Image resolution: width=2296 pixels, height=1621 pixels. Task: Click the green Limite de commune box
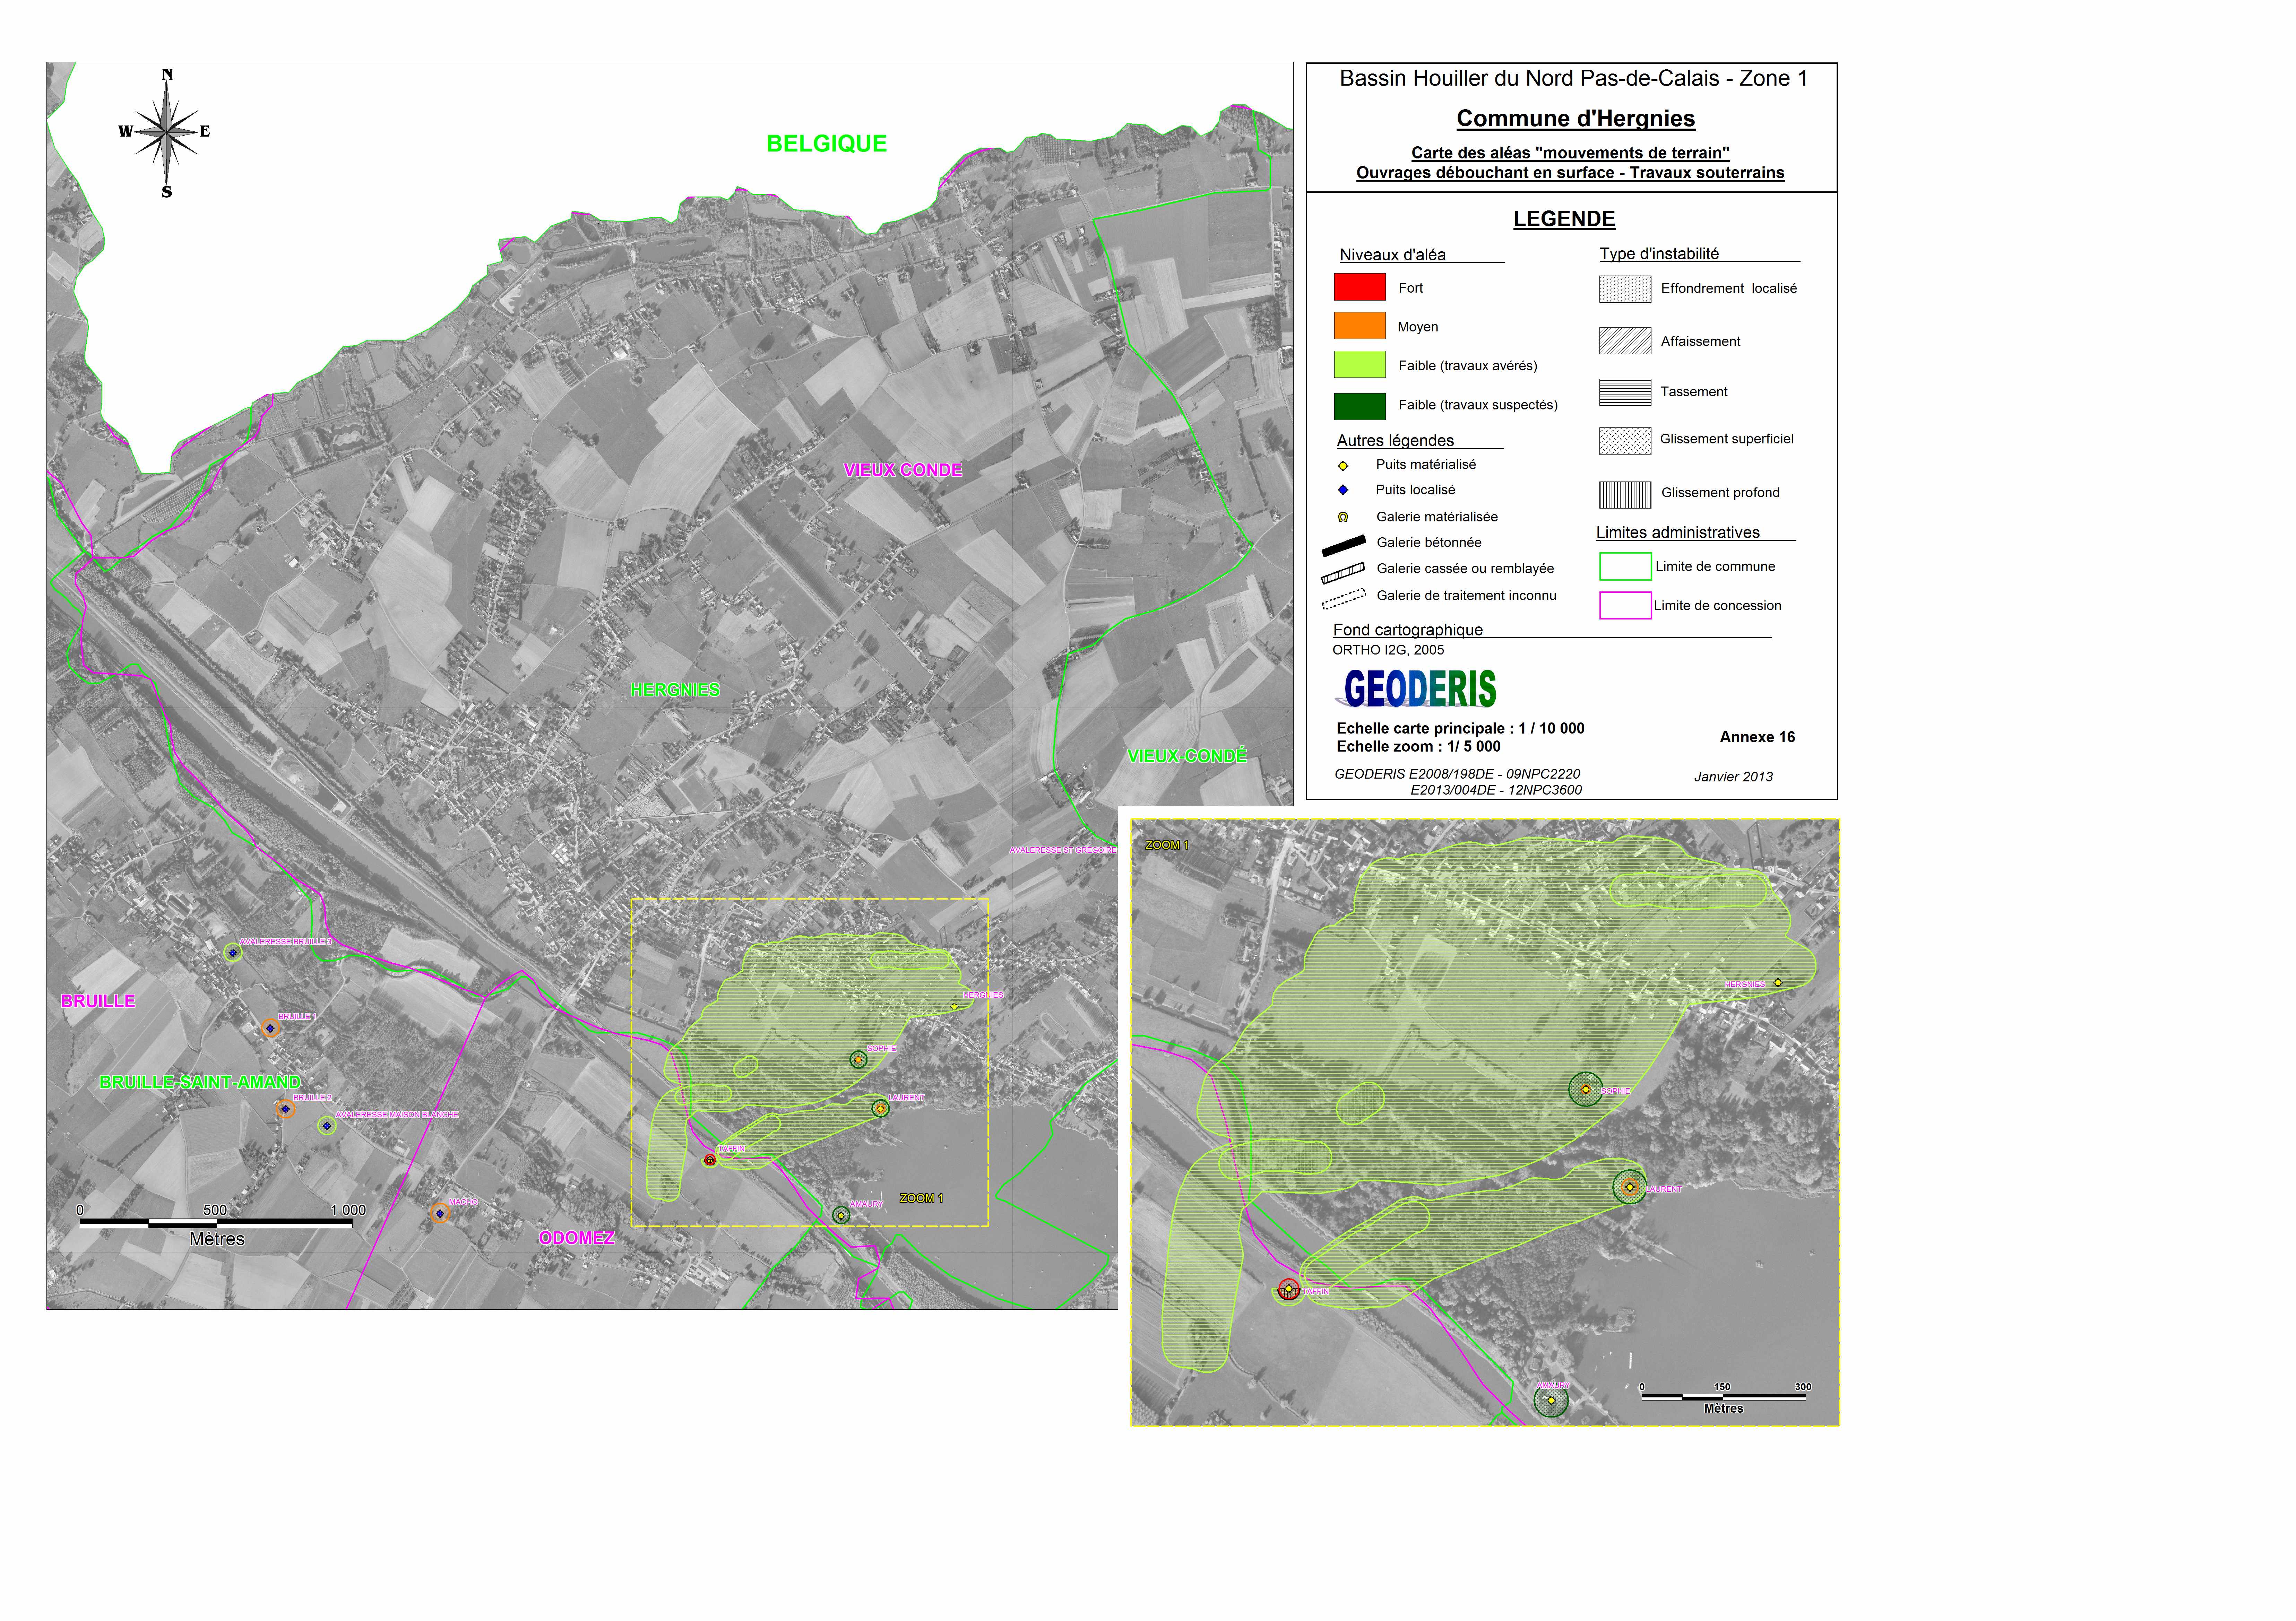tap(1625, 566)
